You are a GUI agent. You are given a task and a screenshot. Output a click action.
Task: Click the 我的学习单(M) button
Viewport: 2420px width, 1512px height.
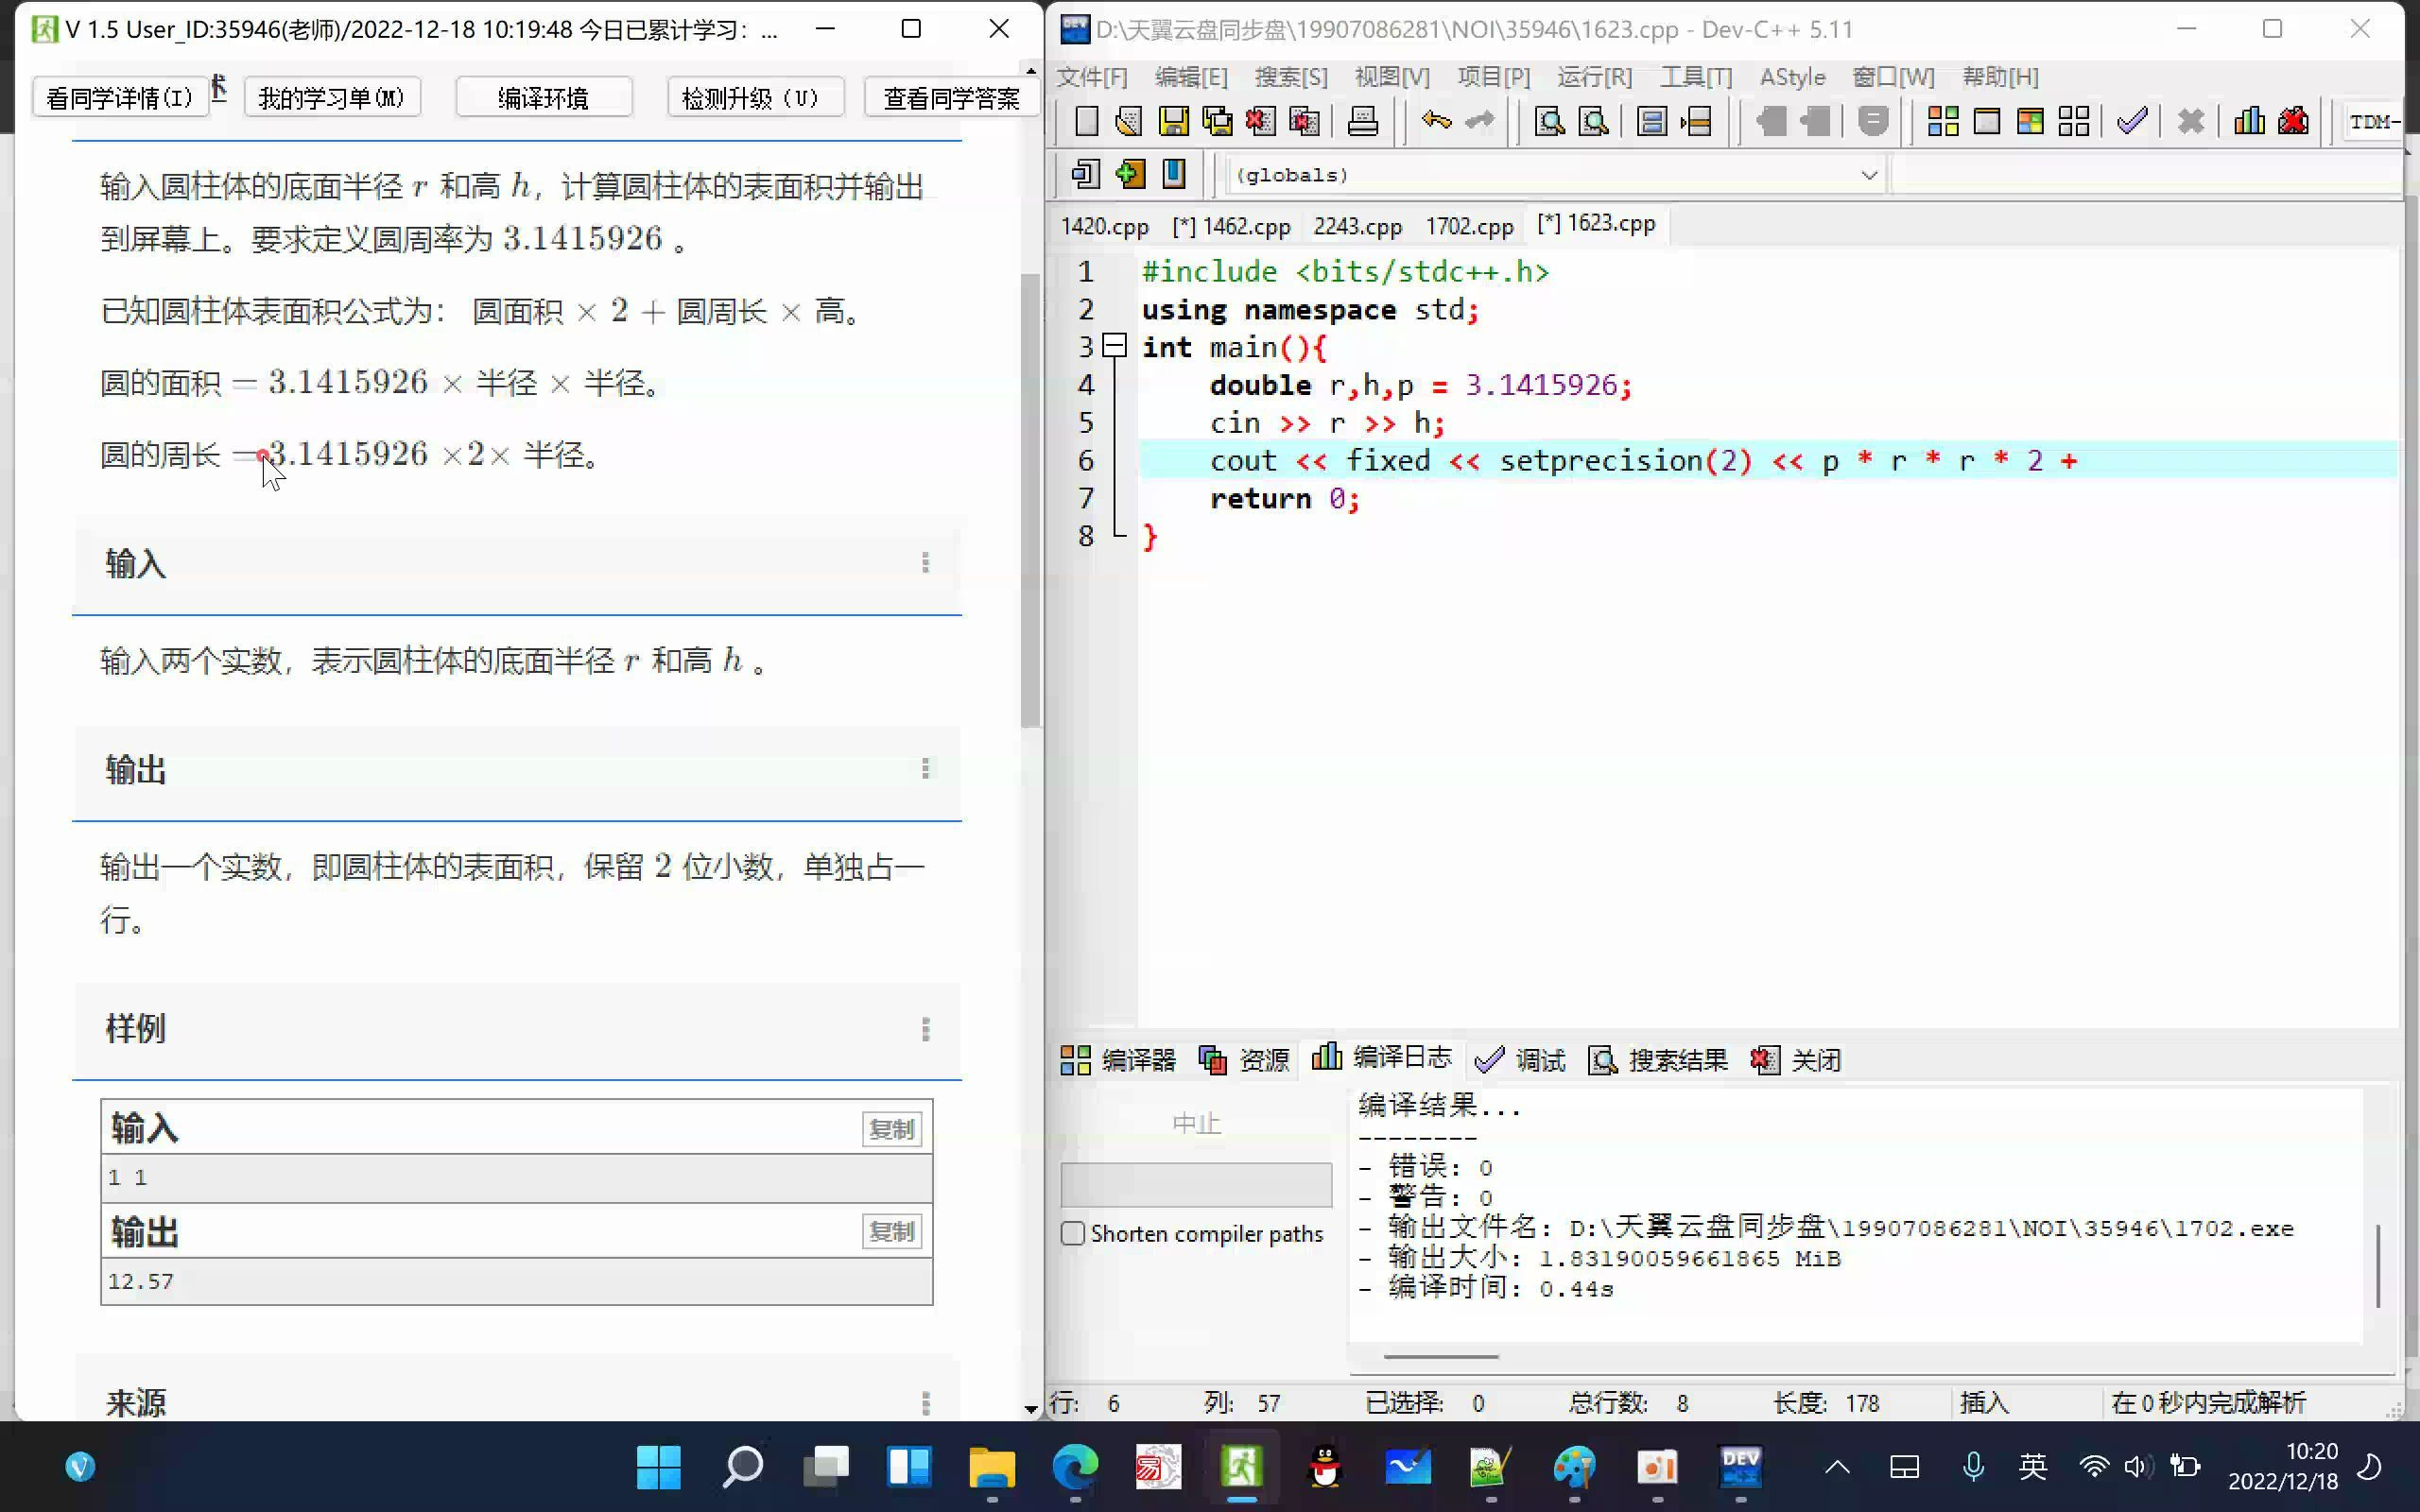pyautogui.click(x=332, y=98)
